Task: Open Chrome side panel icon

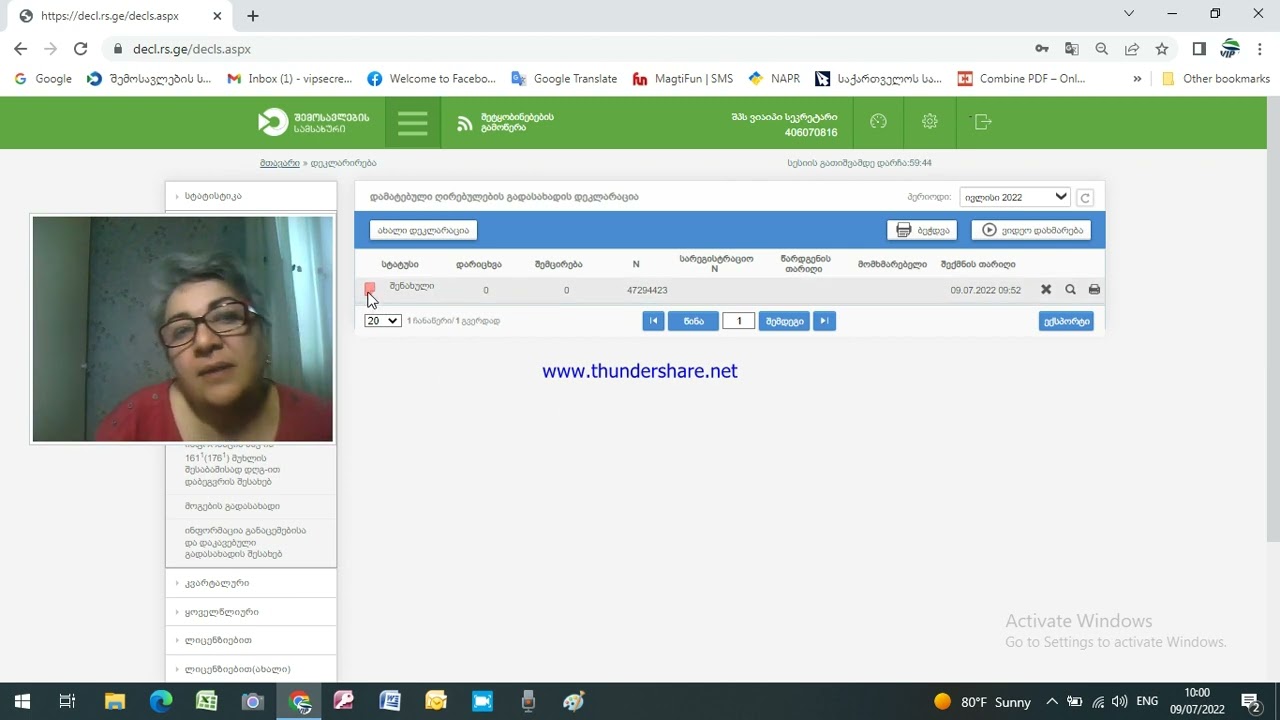Action: [1199, 49]
